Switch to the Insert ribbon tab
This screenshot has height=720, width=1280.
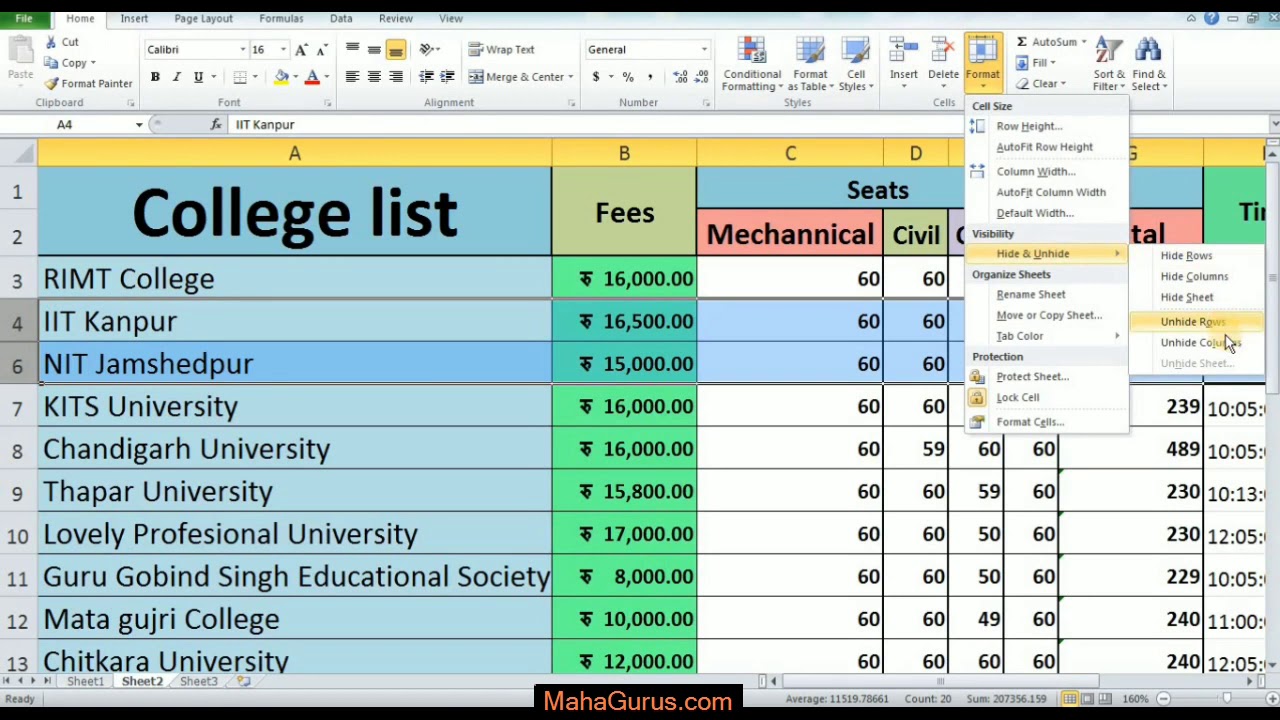click(x=134, y=18)
